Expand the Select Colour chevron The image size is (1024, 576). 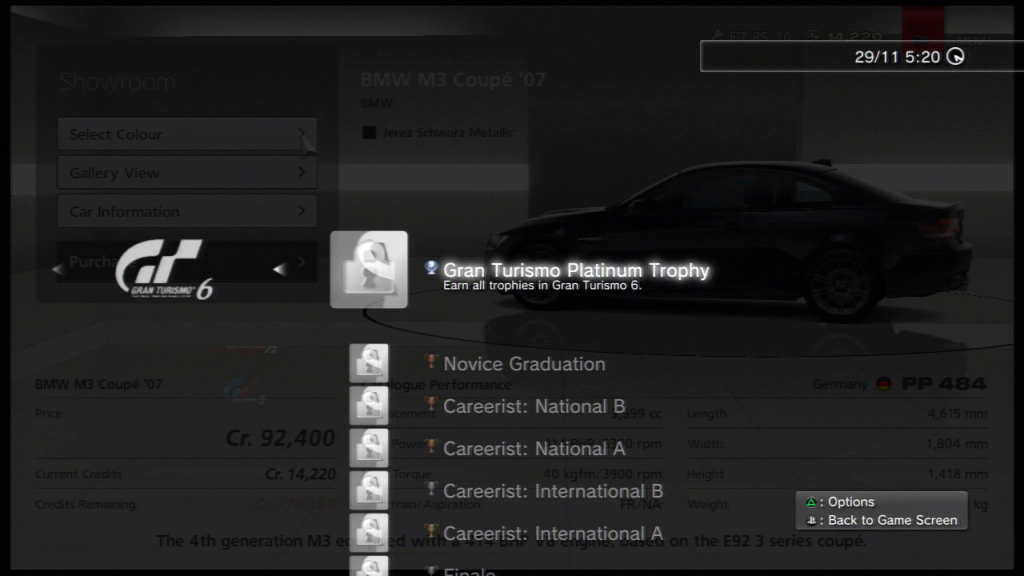pyautogui.click(x=302, y=134)
